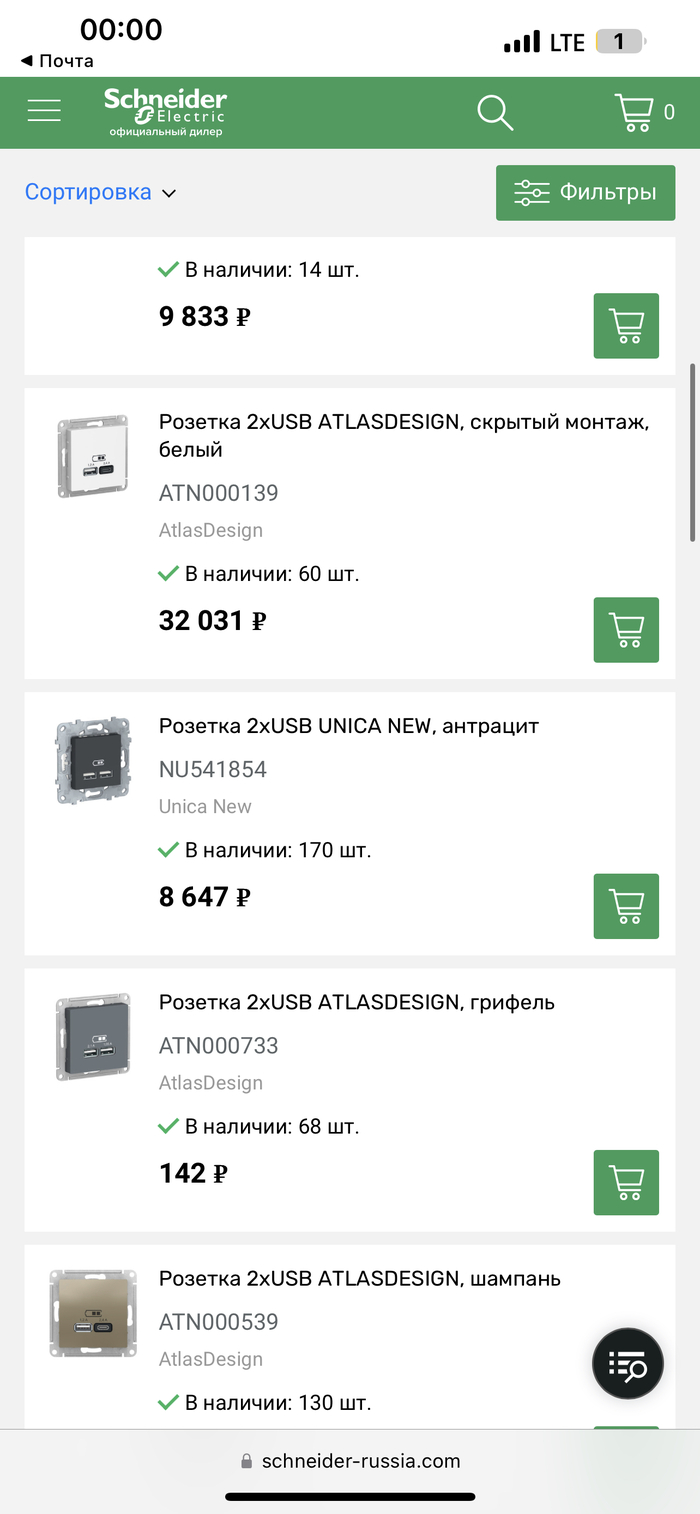The height and width of the screenshot is (1514, 700).
Task: Open the floating catalog search button
Action: point(628,1364)
